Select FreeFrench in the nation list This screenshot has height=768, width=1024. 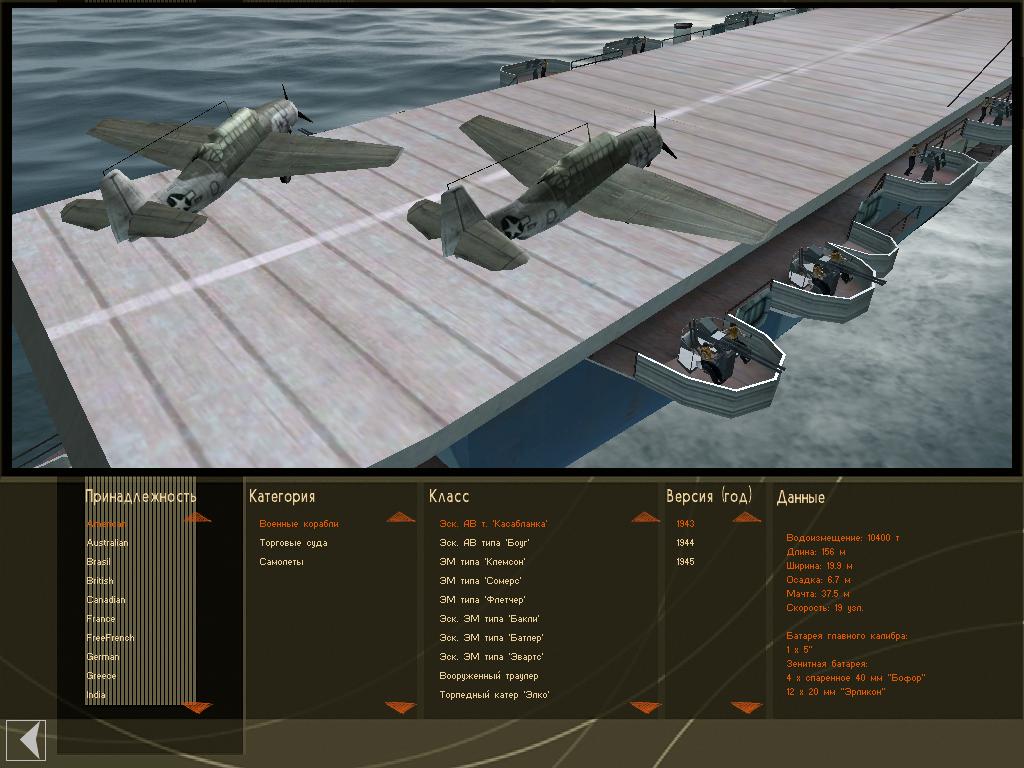pyautogui.click(x=110, y=638)
